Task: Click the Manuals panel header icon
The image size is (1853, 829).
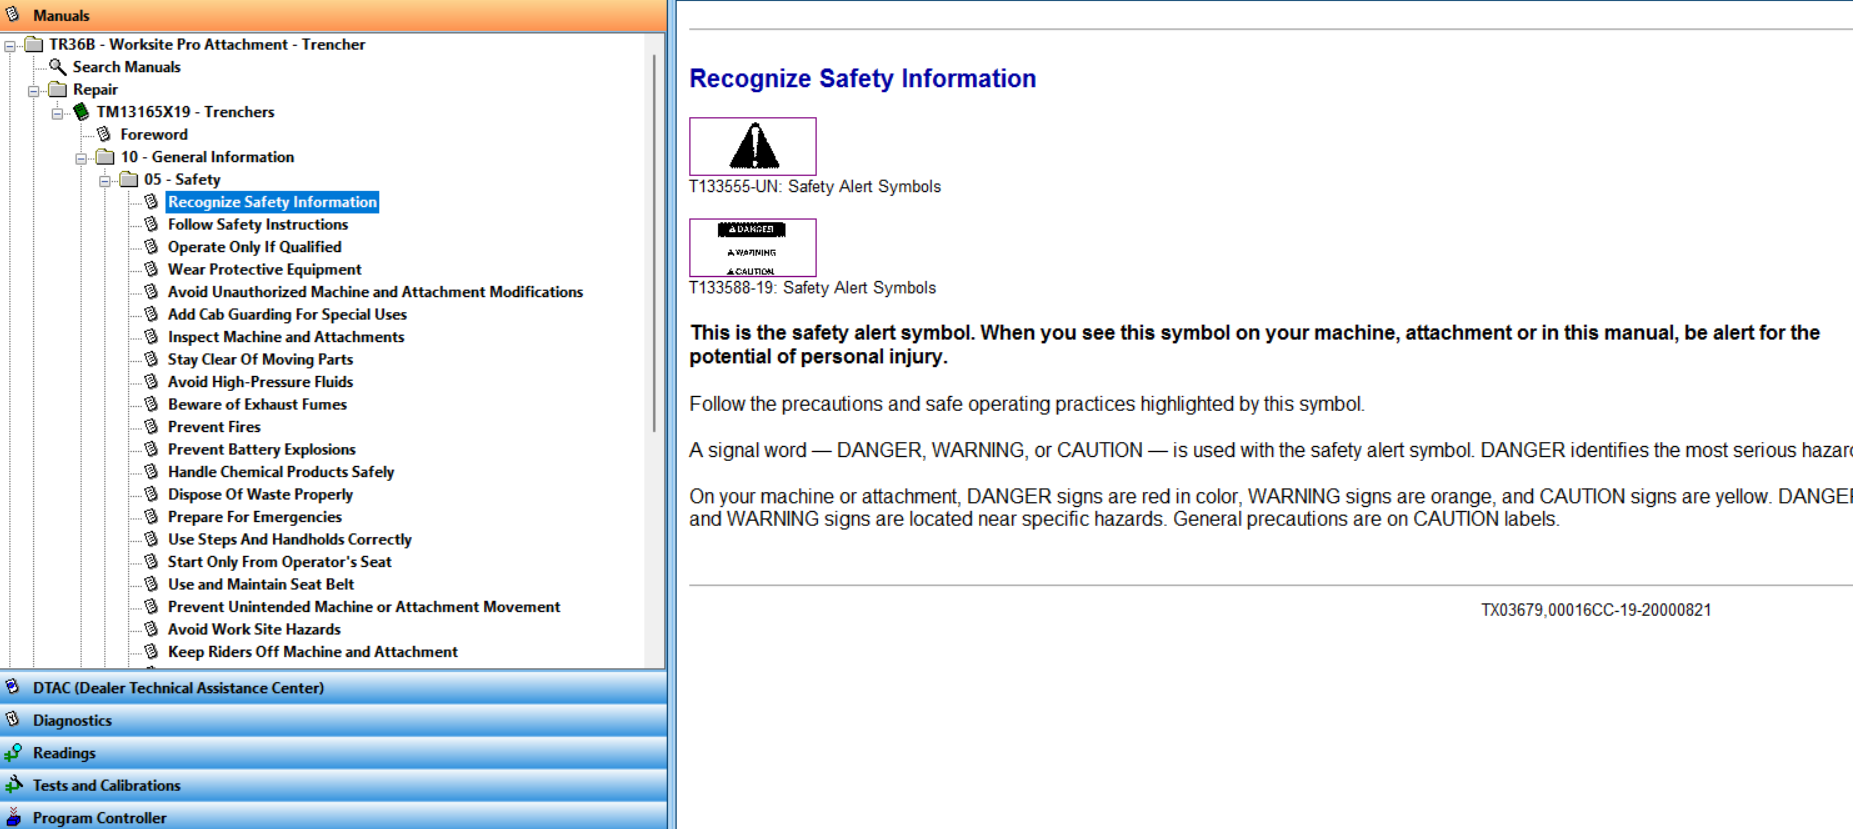Action: pyautogui.click(x=13, y=14)
